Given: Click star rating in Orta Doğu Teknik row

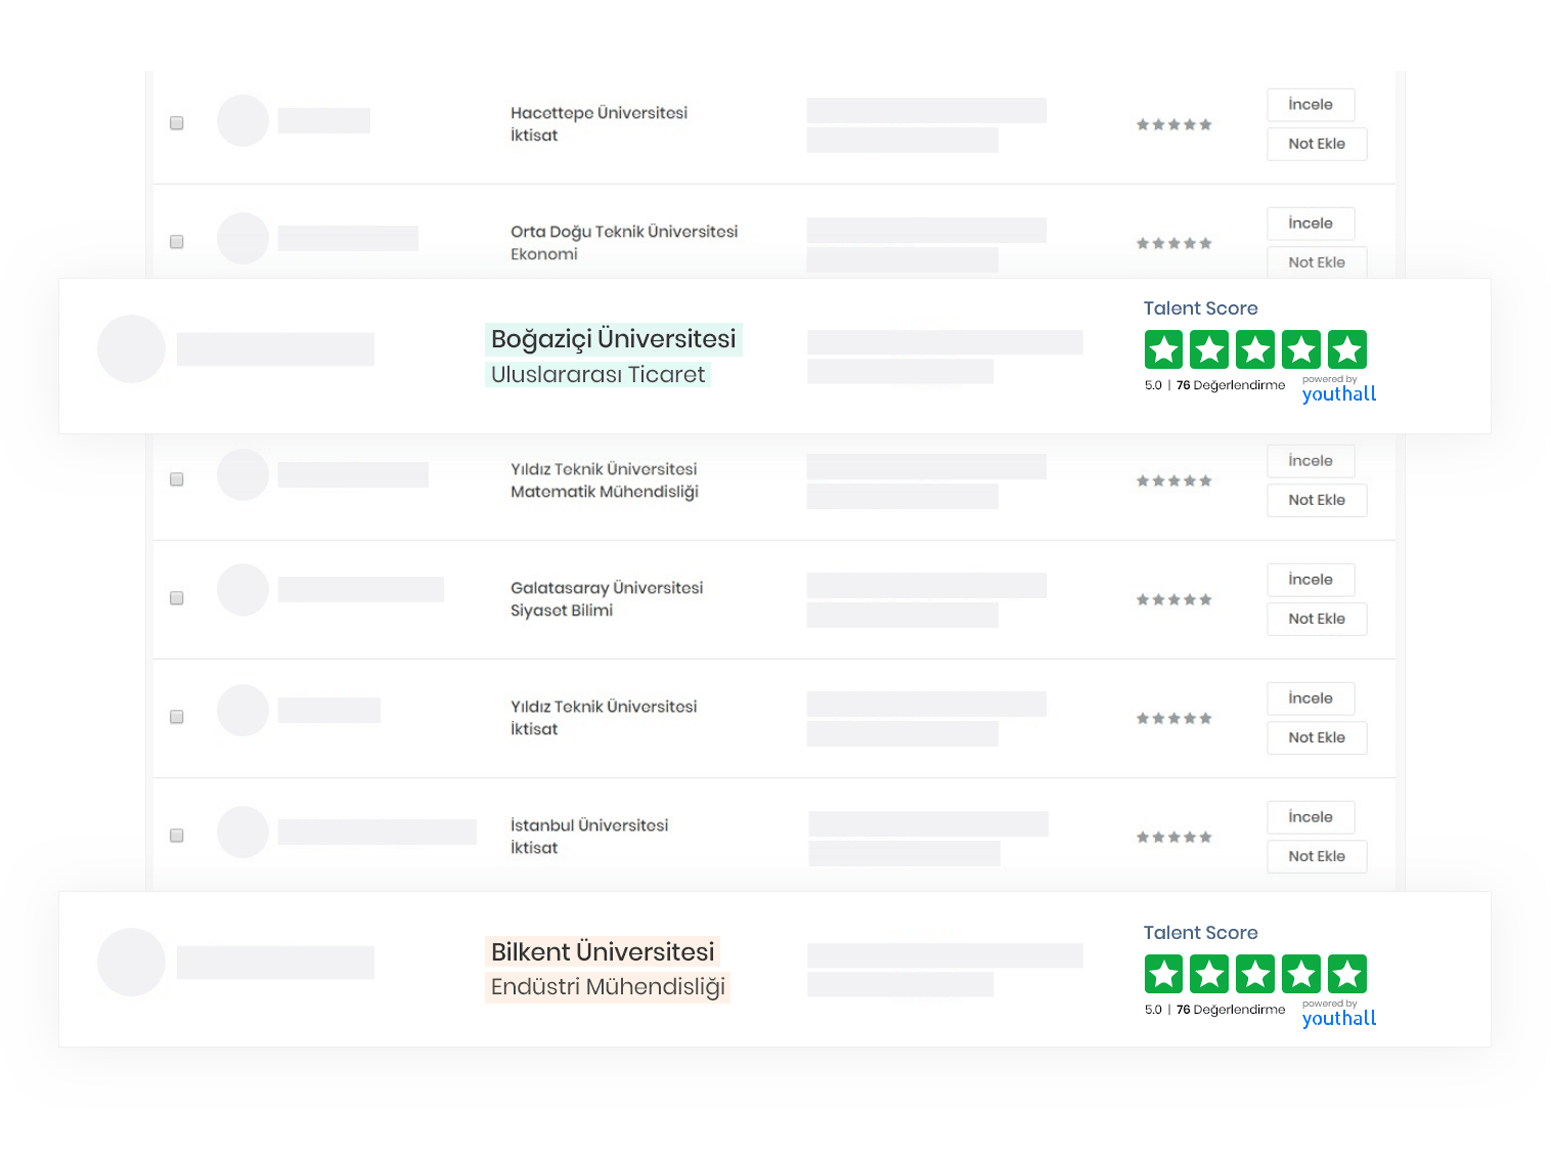Looking at the screenshot, I should tap(1174, 243).
